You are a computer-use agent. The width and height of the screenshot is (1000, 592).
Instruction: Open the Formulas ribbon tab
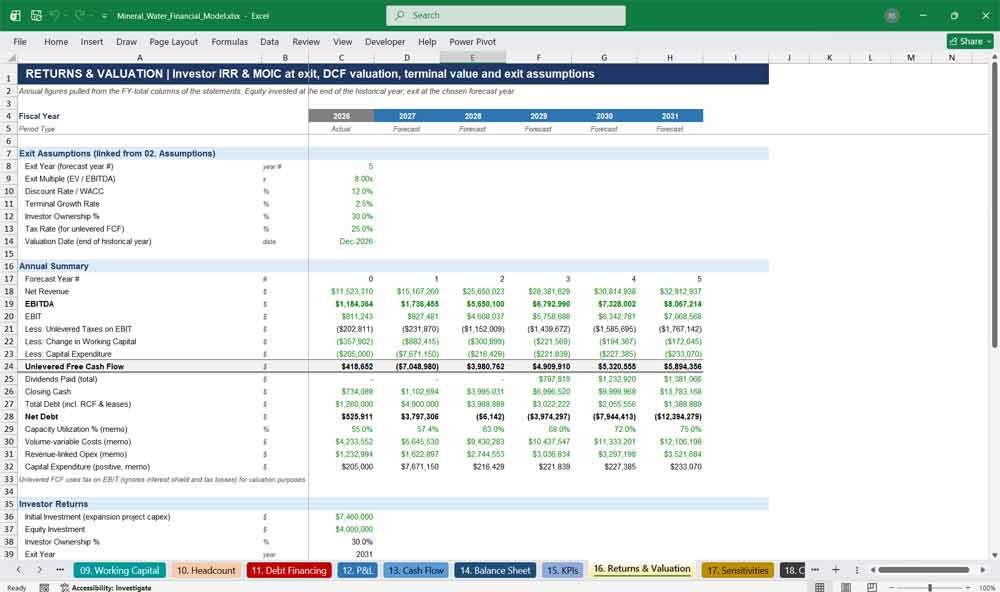pos(230,41)
